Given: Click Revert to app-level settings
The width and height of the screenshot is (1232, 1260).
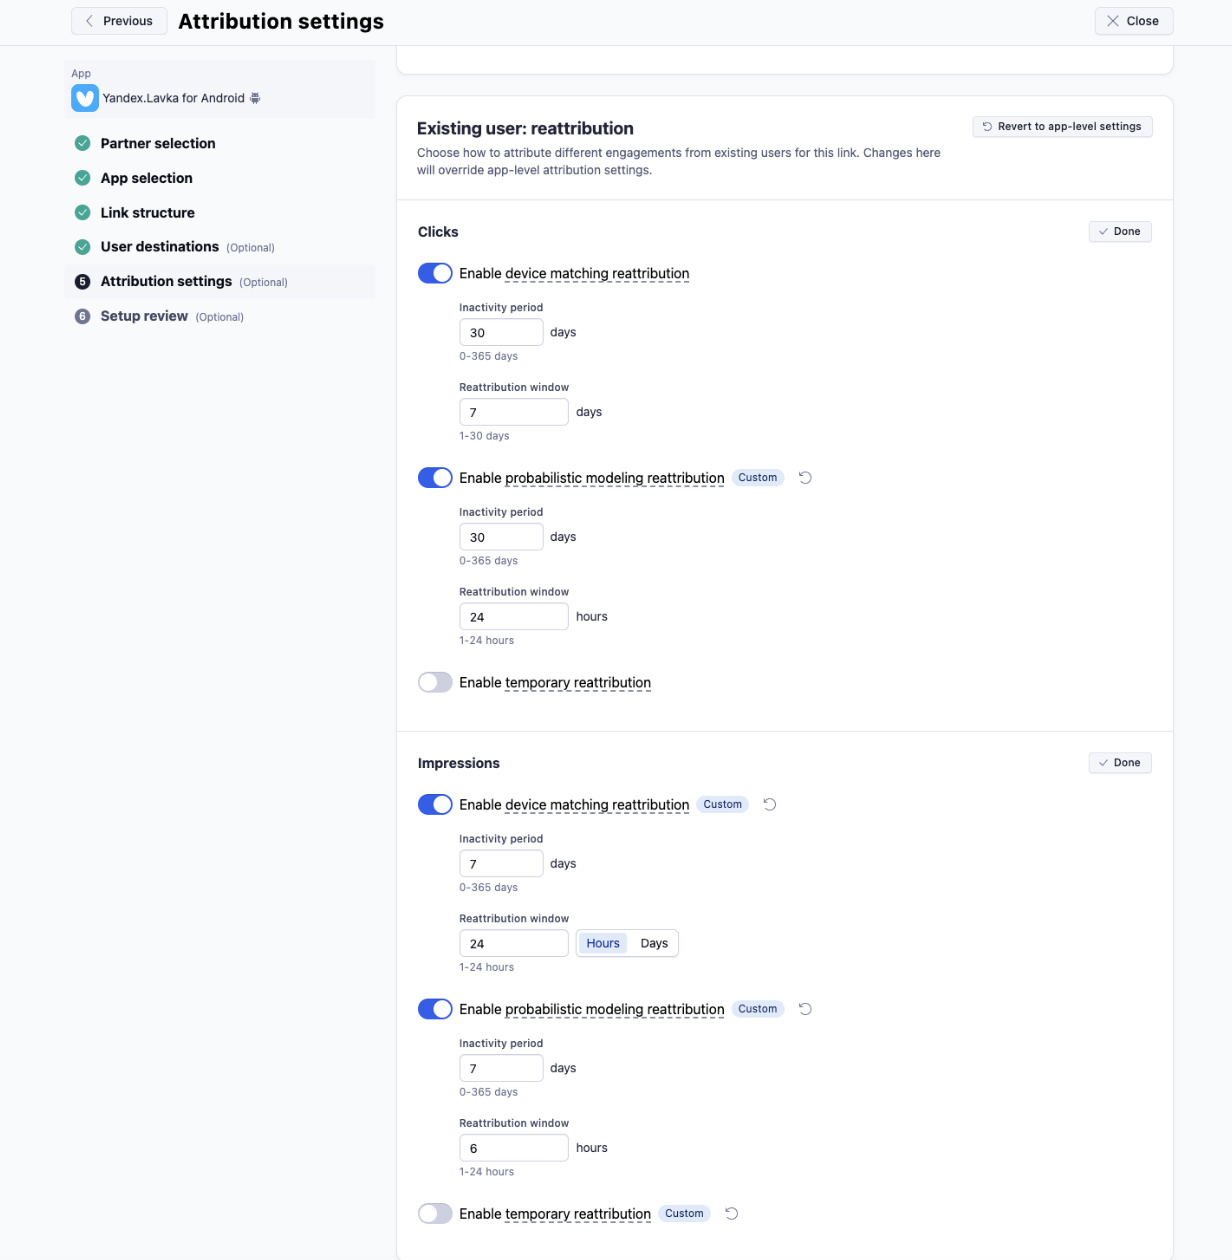Looking at the screenshot, I should click(1062, 127).
